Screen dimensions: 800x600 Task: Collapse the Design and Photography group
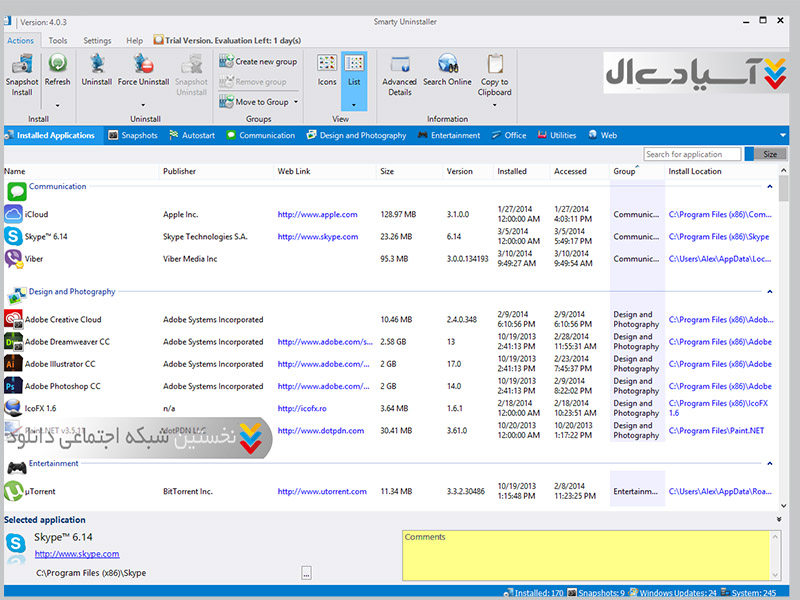(x=769, y=292)
